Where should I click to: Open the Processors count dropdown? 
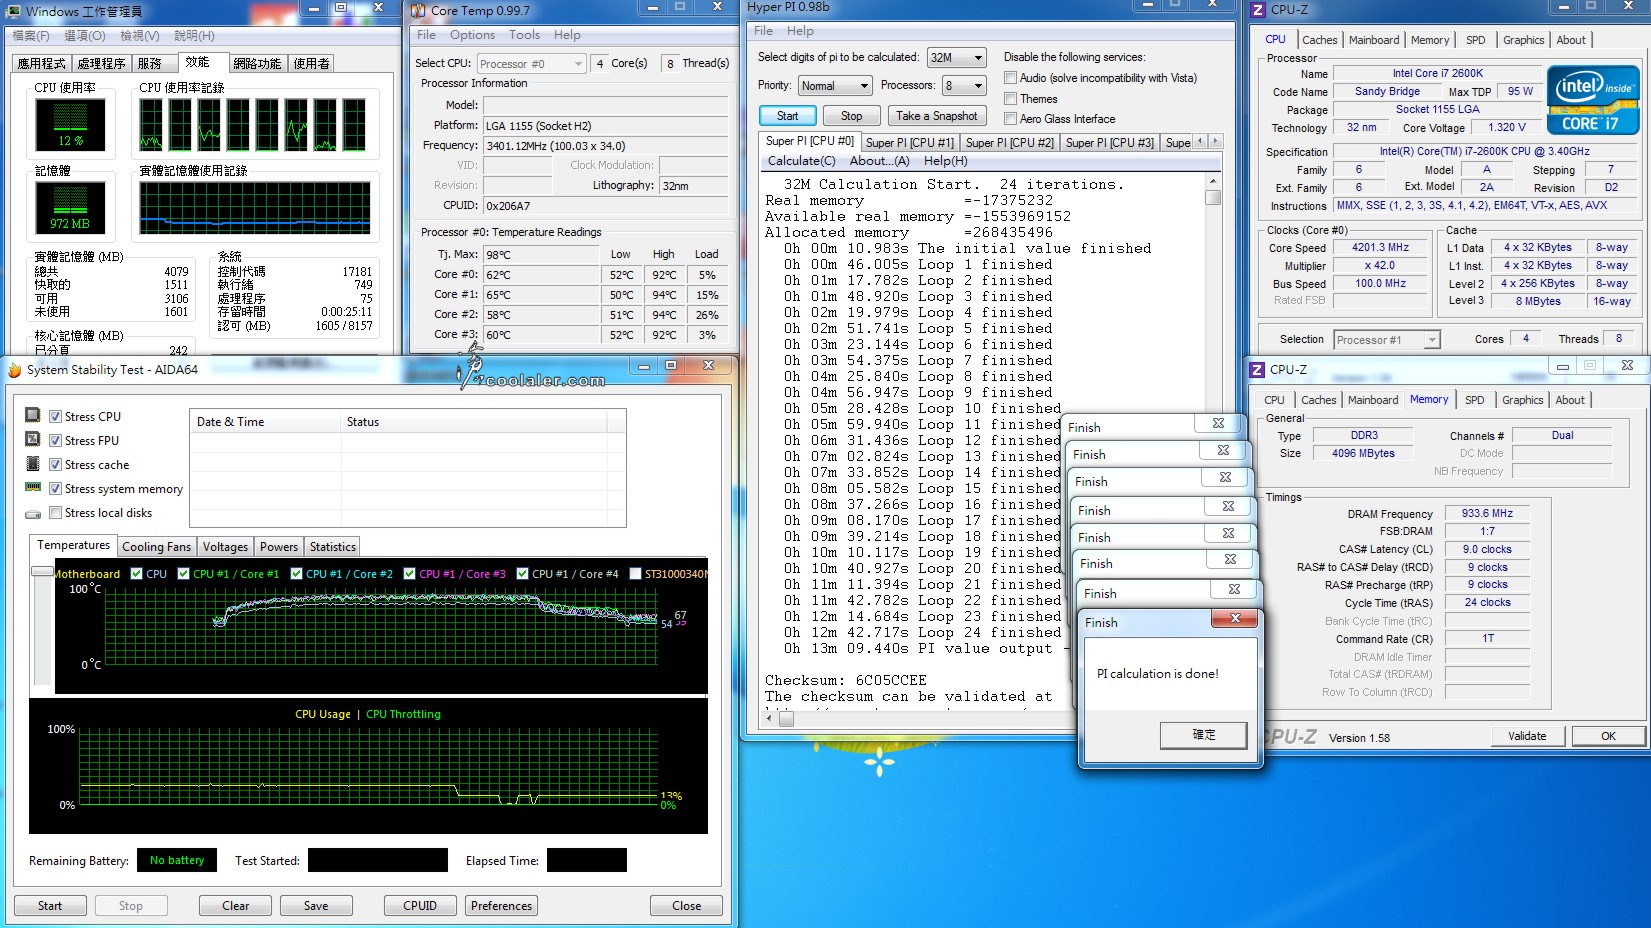coord(964,86)
